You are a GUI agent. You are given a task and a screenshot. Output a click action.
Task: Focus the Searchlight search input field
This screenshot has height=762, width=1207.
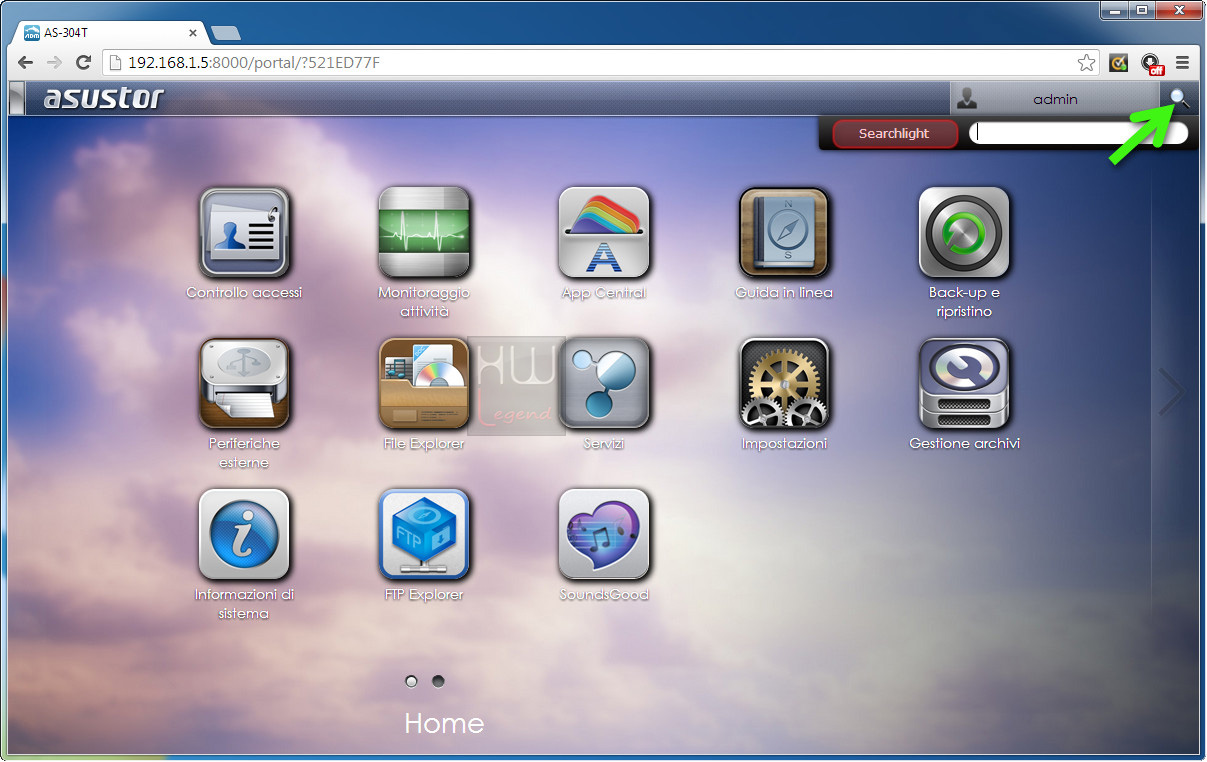[1078, 133]
